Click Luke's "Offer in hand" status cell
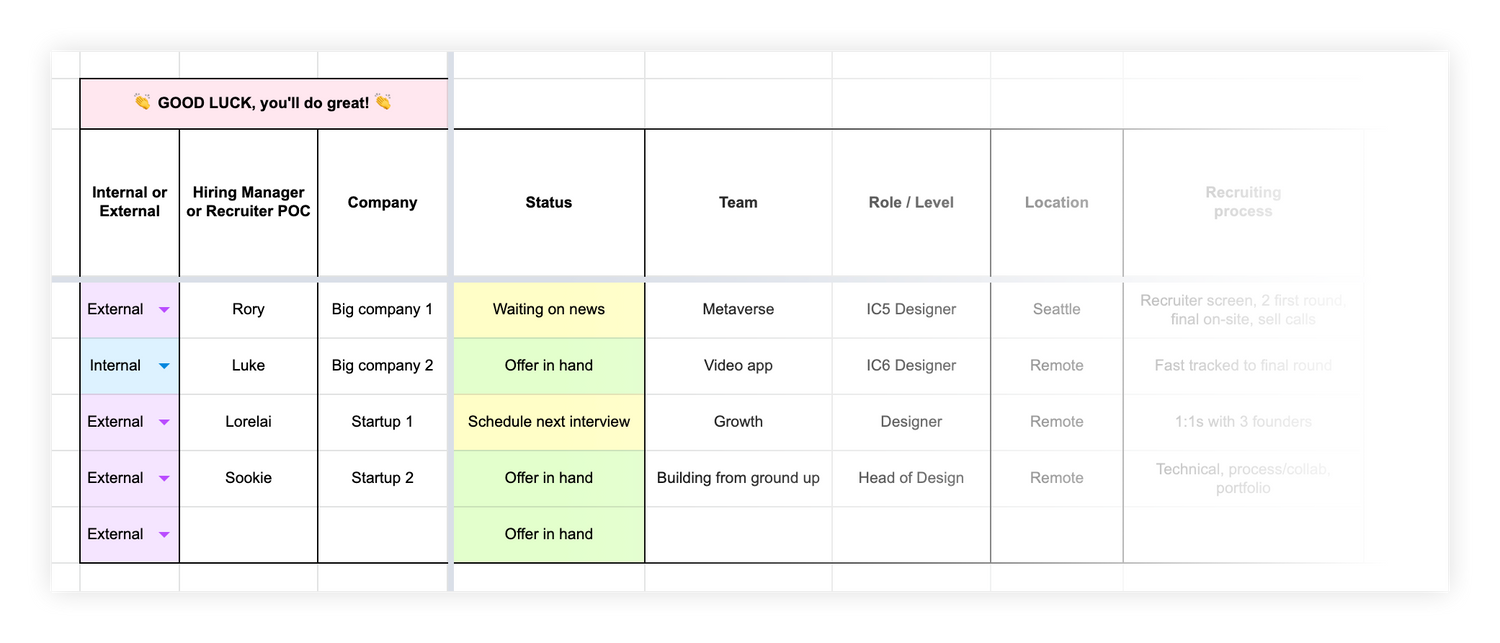 coord(548,366)
